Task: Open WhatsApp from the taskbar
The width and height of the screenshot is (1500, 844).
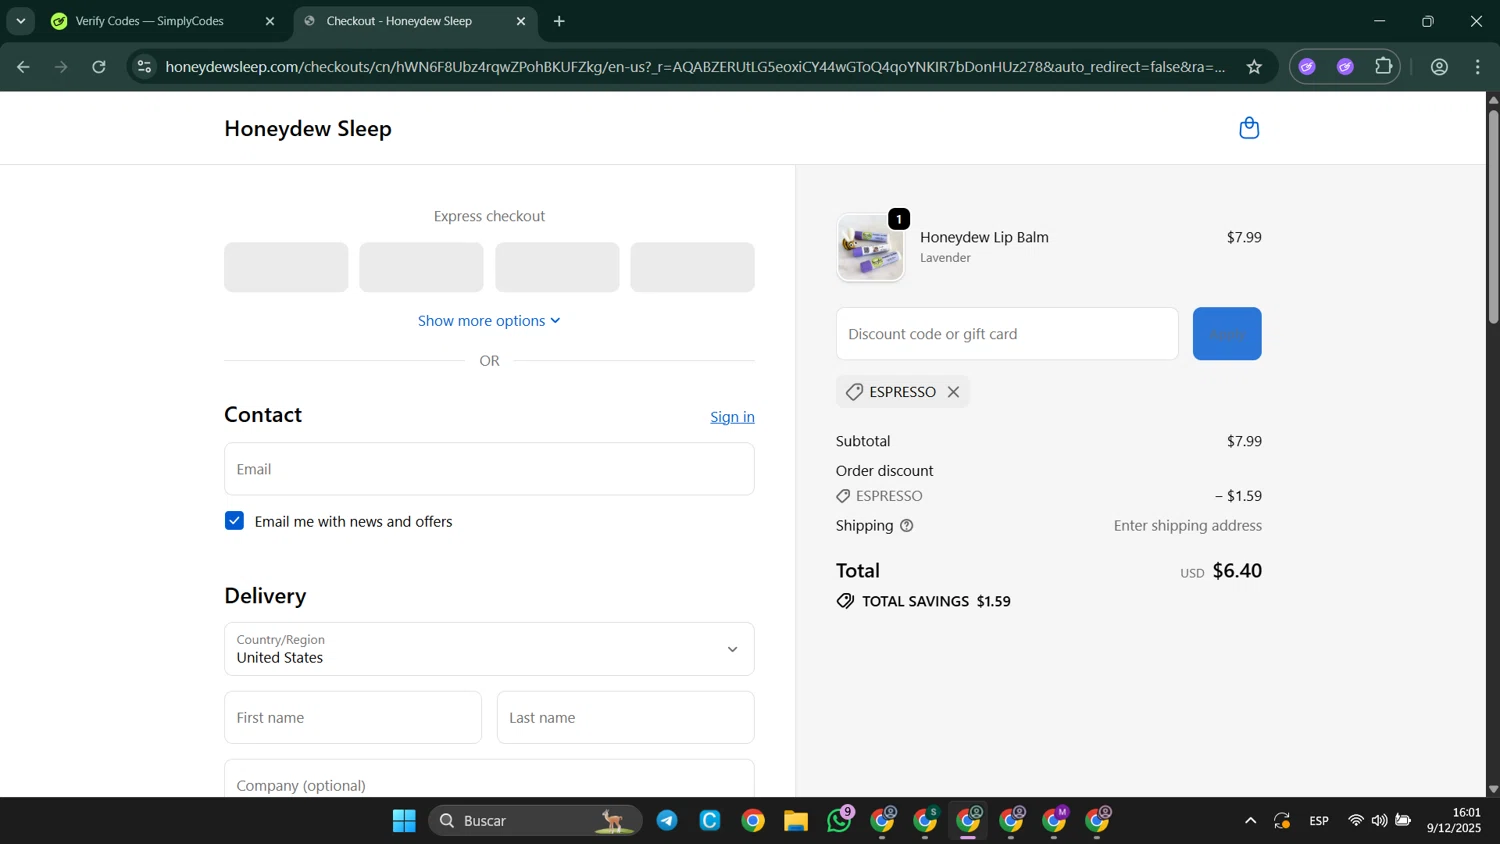Action: (x=840, y=821)
